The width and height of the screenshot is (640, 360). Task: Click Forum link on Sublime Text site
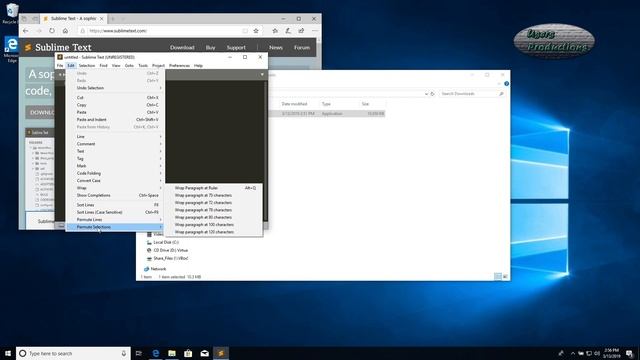click(x=302, y=48)
